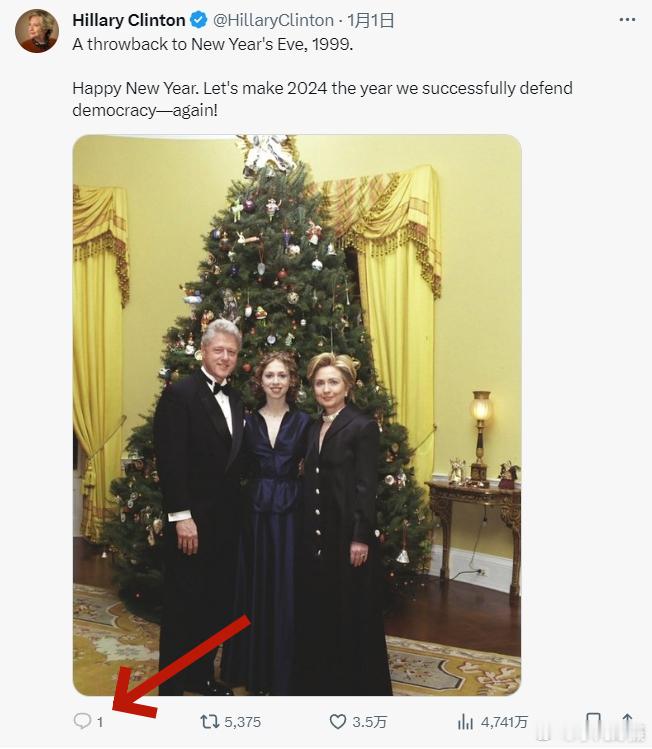Click the 3.5万 likes count
Viewport: 652px width, 749px height.
[369, 722]
